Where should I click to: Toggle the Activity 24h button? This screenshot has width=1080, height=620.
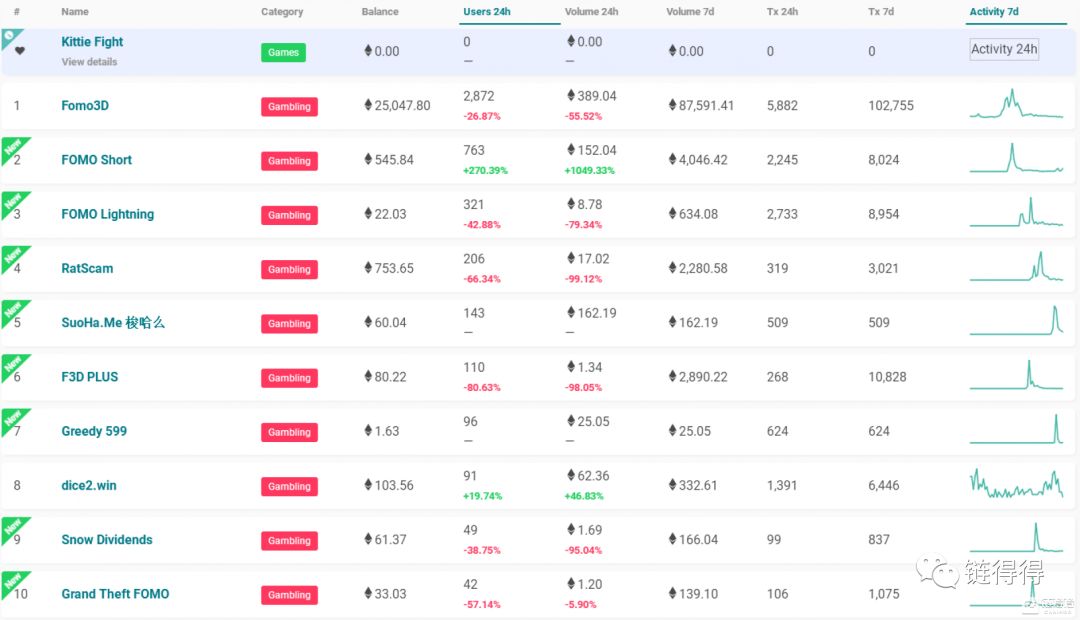pyautogui.click(x=1004, y=49)
